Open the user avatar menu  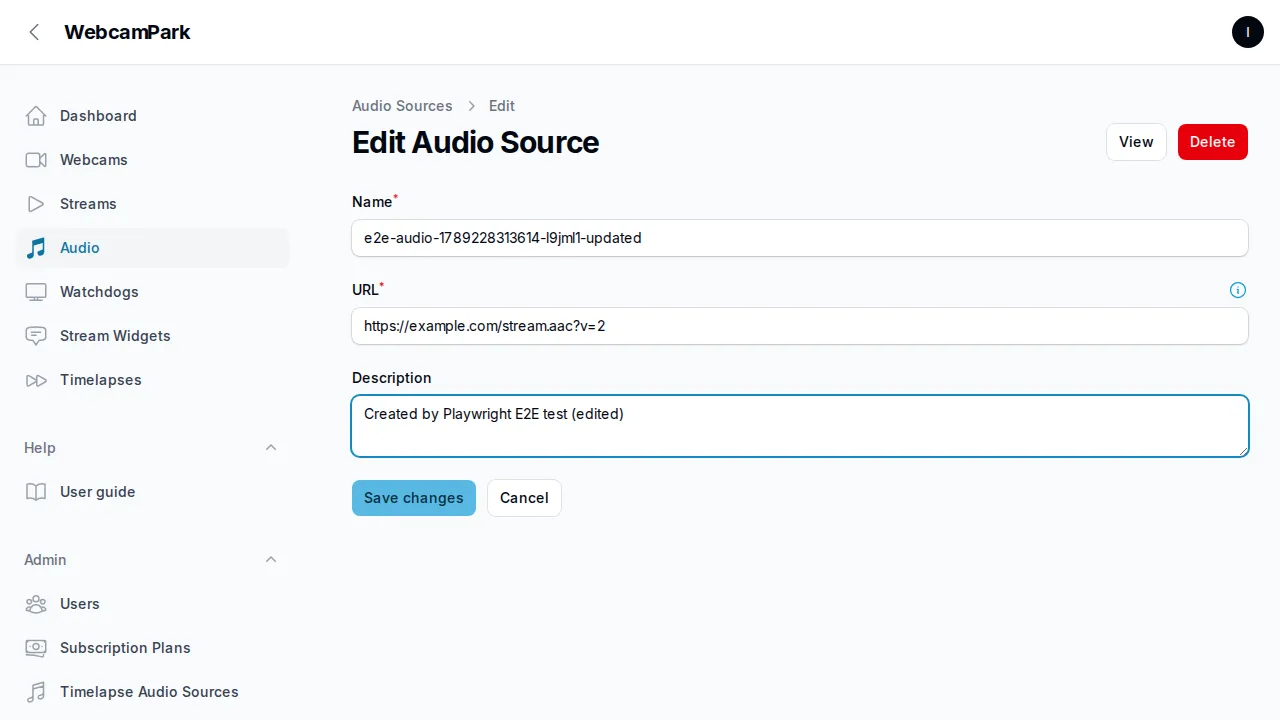point(1248,32)
